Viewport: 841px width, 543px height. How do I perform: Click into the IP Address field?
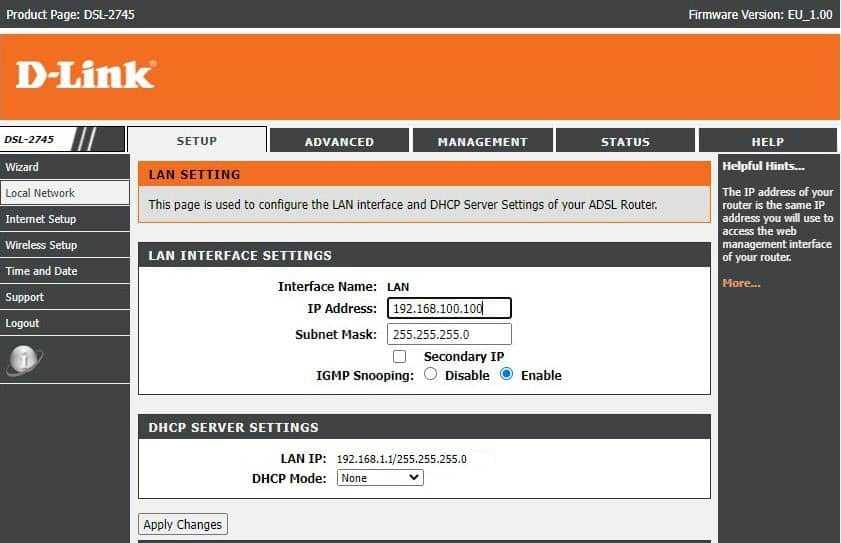(449, 308)
